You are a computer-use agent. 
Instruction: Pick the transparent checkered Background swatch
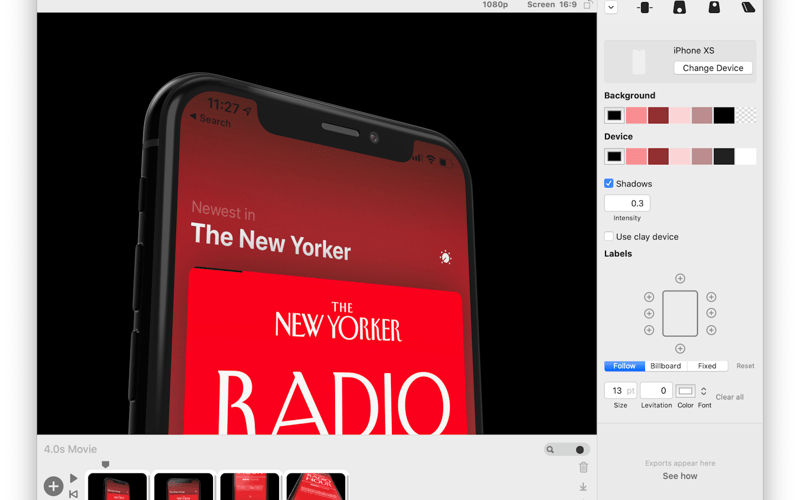(746, 115)
